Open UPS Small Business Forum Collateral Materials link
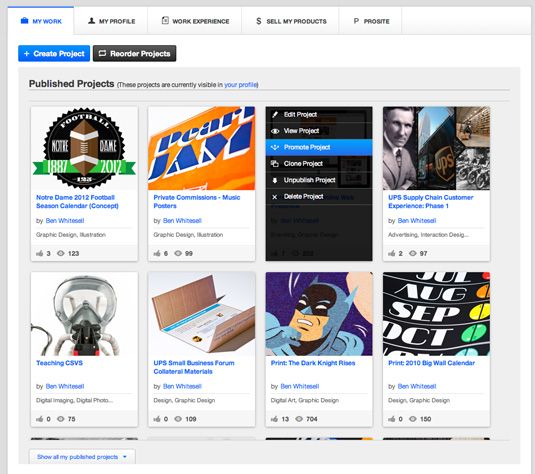 [x=194, y=367]
